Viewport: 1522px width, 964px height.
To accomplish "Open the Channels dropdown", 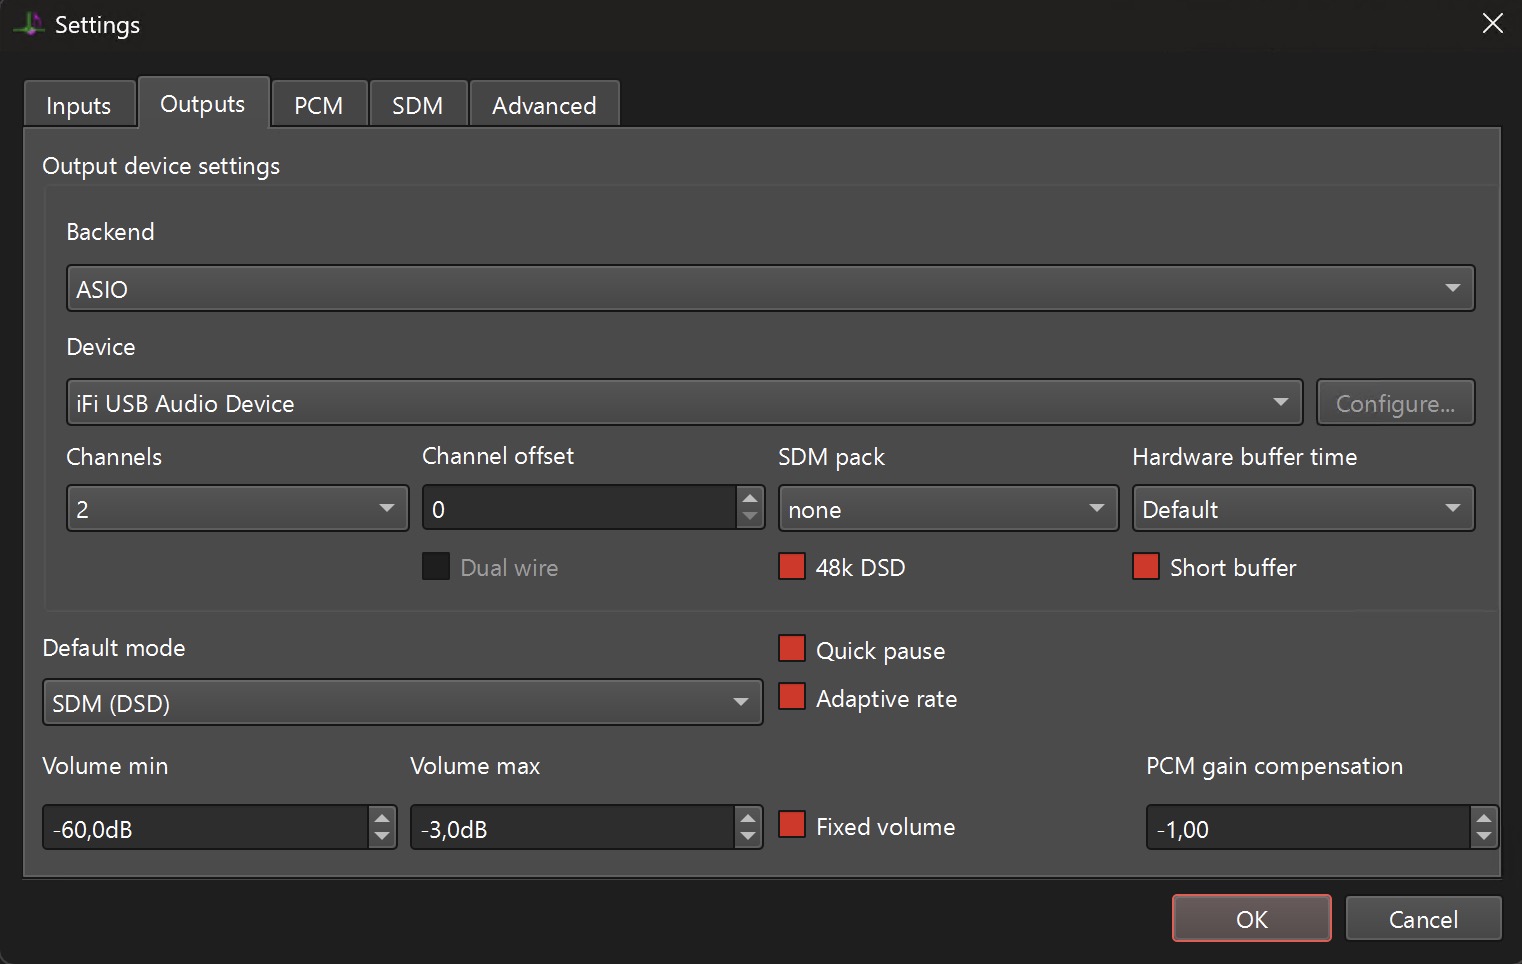I will pyautogui.click(x=237, y=508).
